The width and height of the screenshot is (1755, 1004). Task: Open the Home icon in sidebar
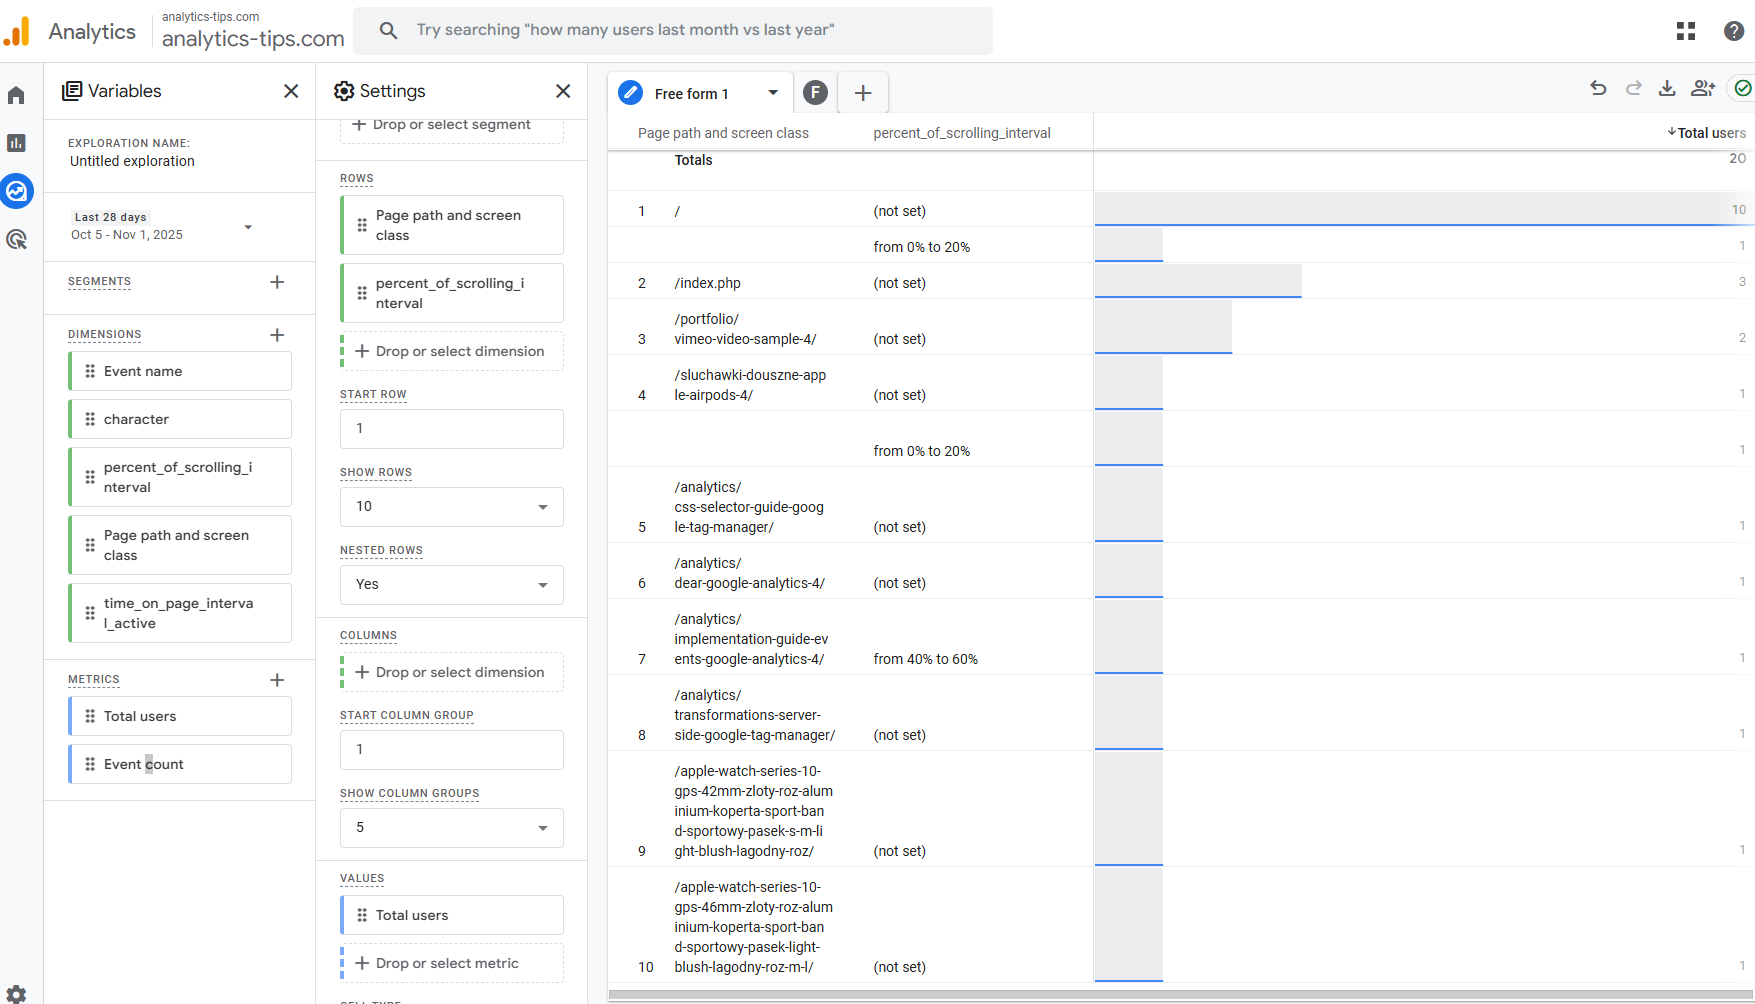coord(16,96)
